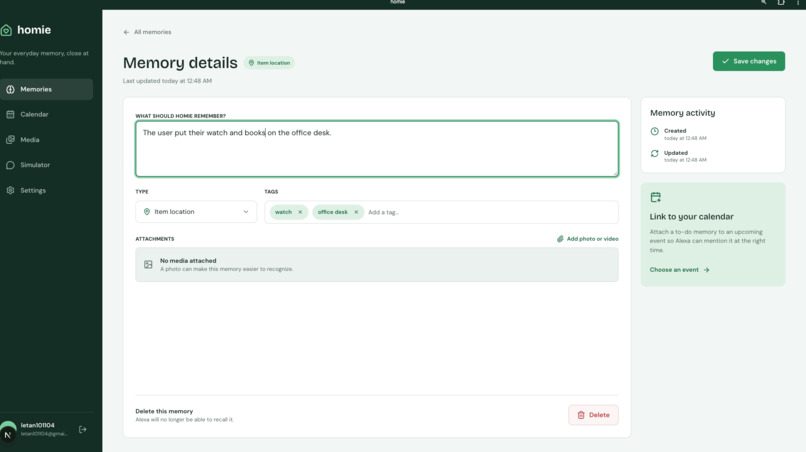This screenshot has width=806, height=452.
Task: Open the Calendar sidebar item
Action: pos(46,114)
